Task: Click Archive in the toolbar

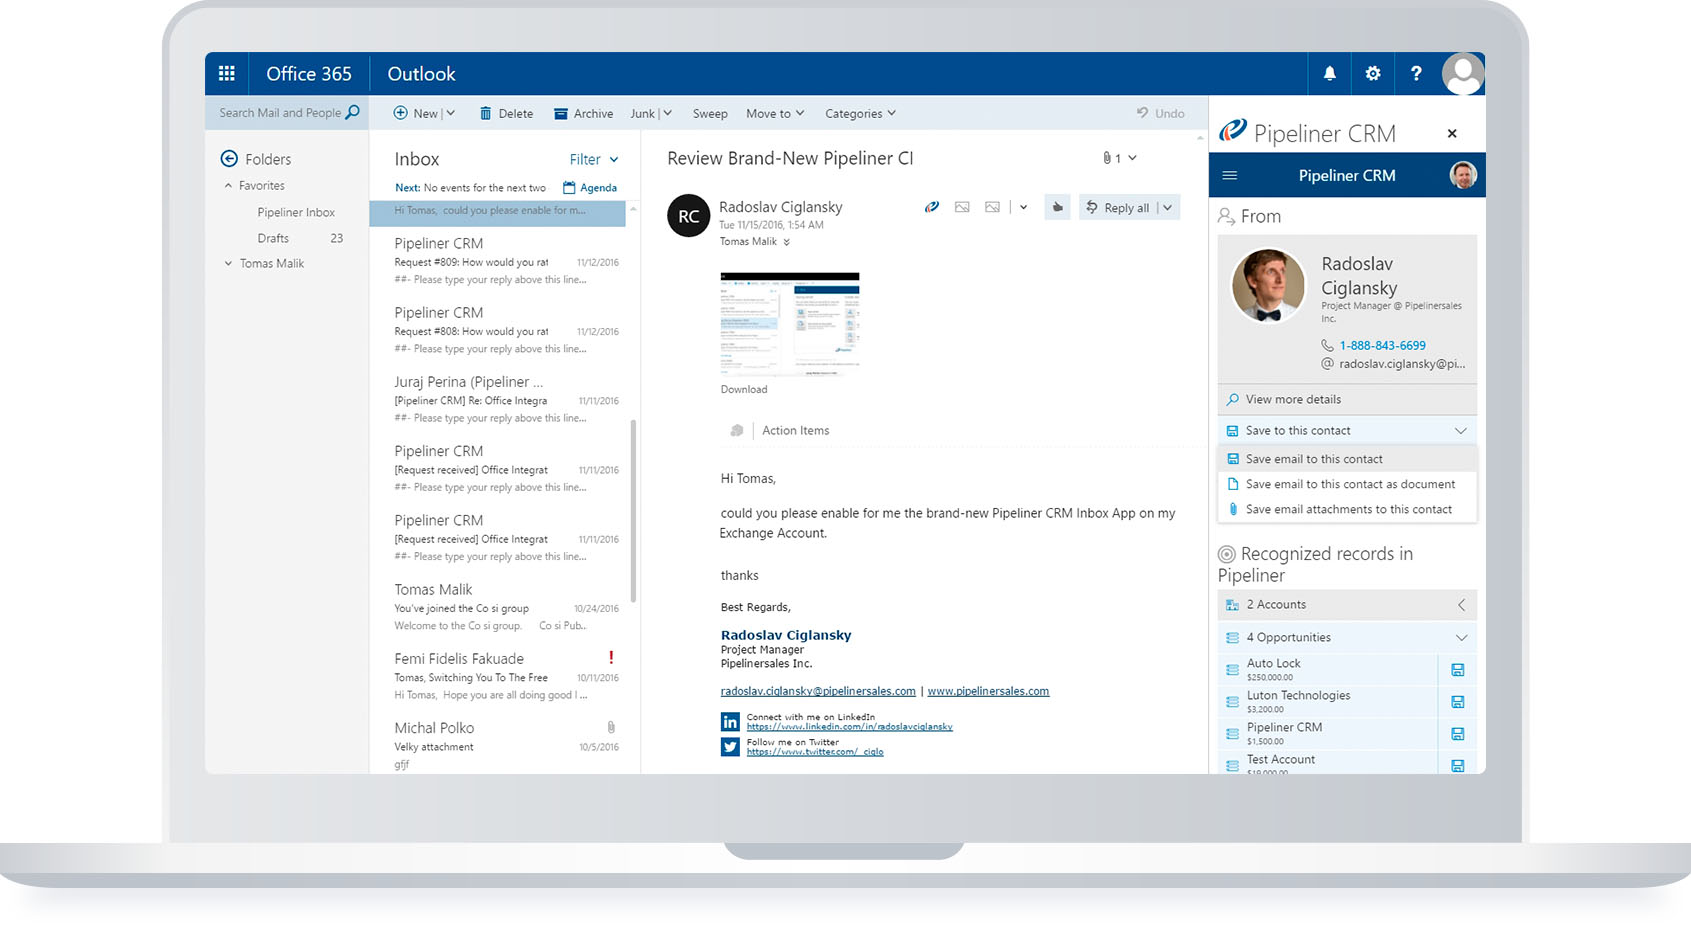Action: point(583,113)
